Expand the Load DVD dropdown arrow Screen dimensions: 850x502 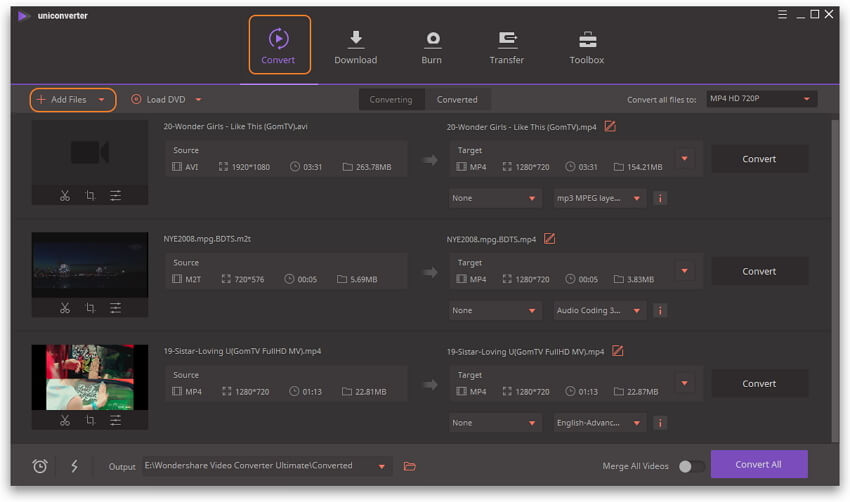click(x=198, y=100)
